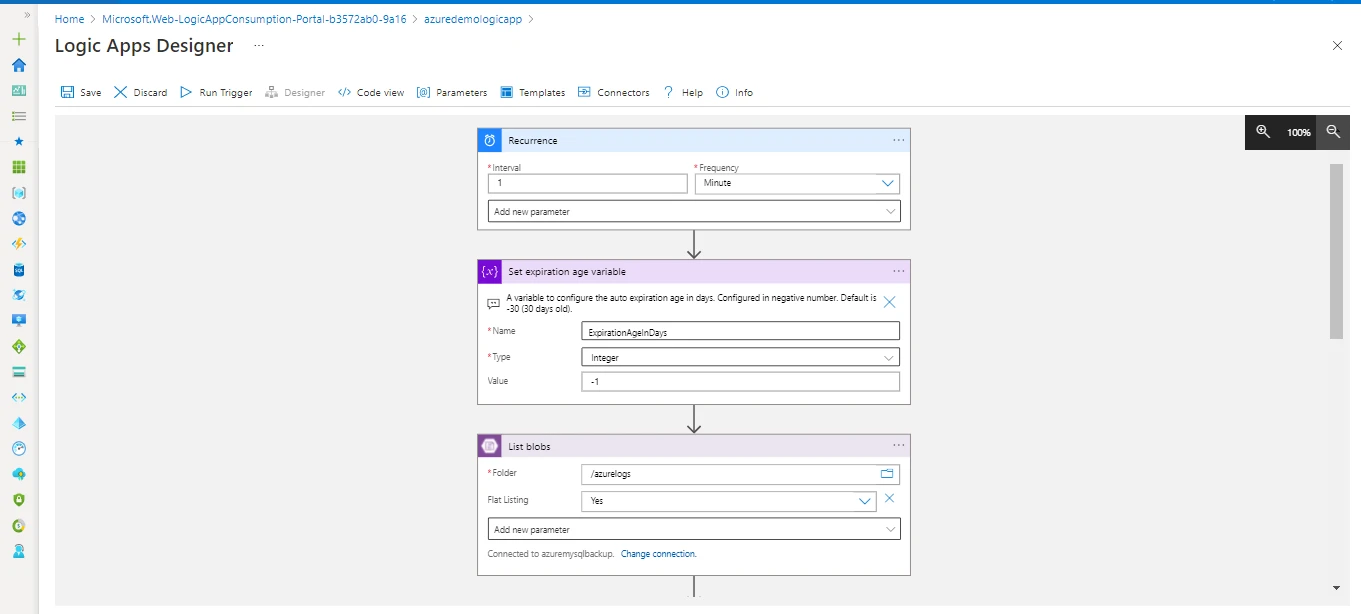Click the comment note icon on Set variable card
The image size is (1361, 614).
[x=492, y=301]
